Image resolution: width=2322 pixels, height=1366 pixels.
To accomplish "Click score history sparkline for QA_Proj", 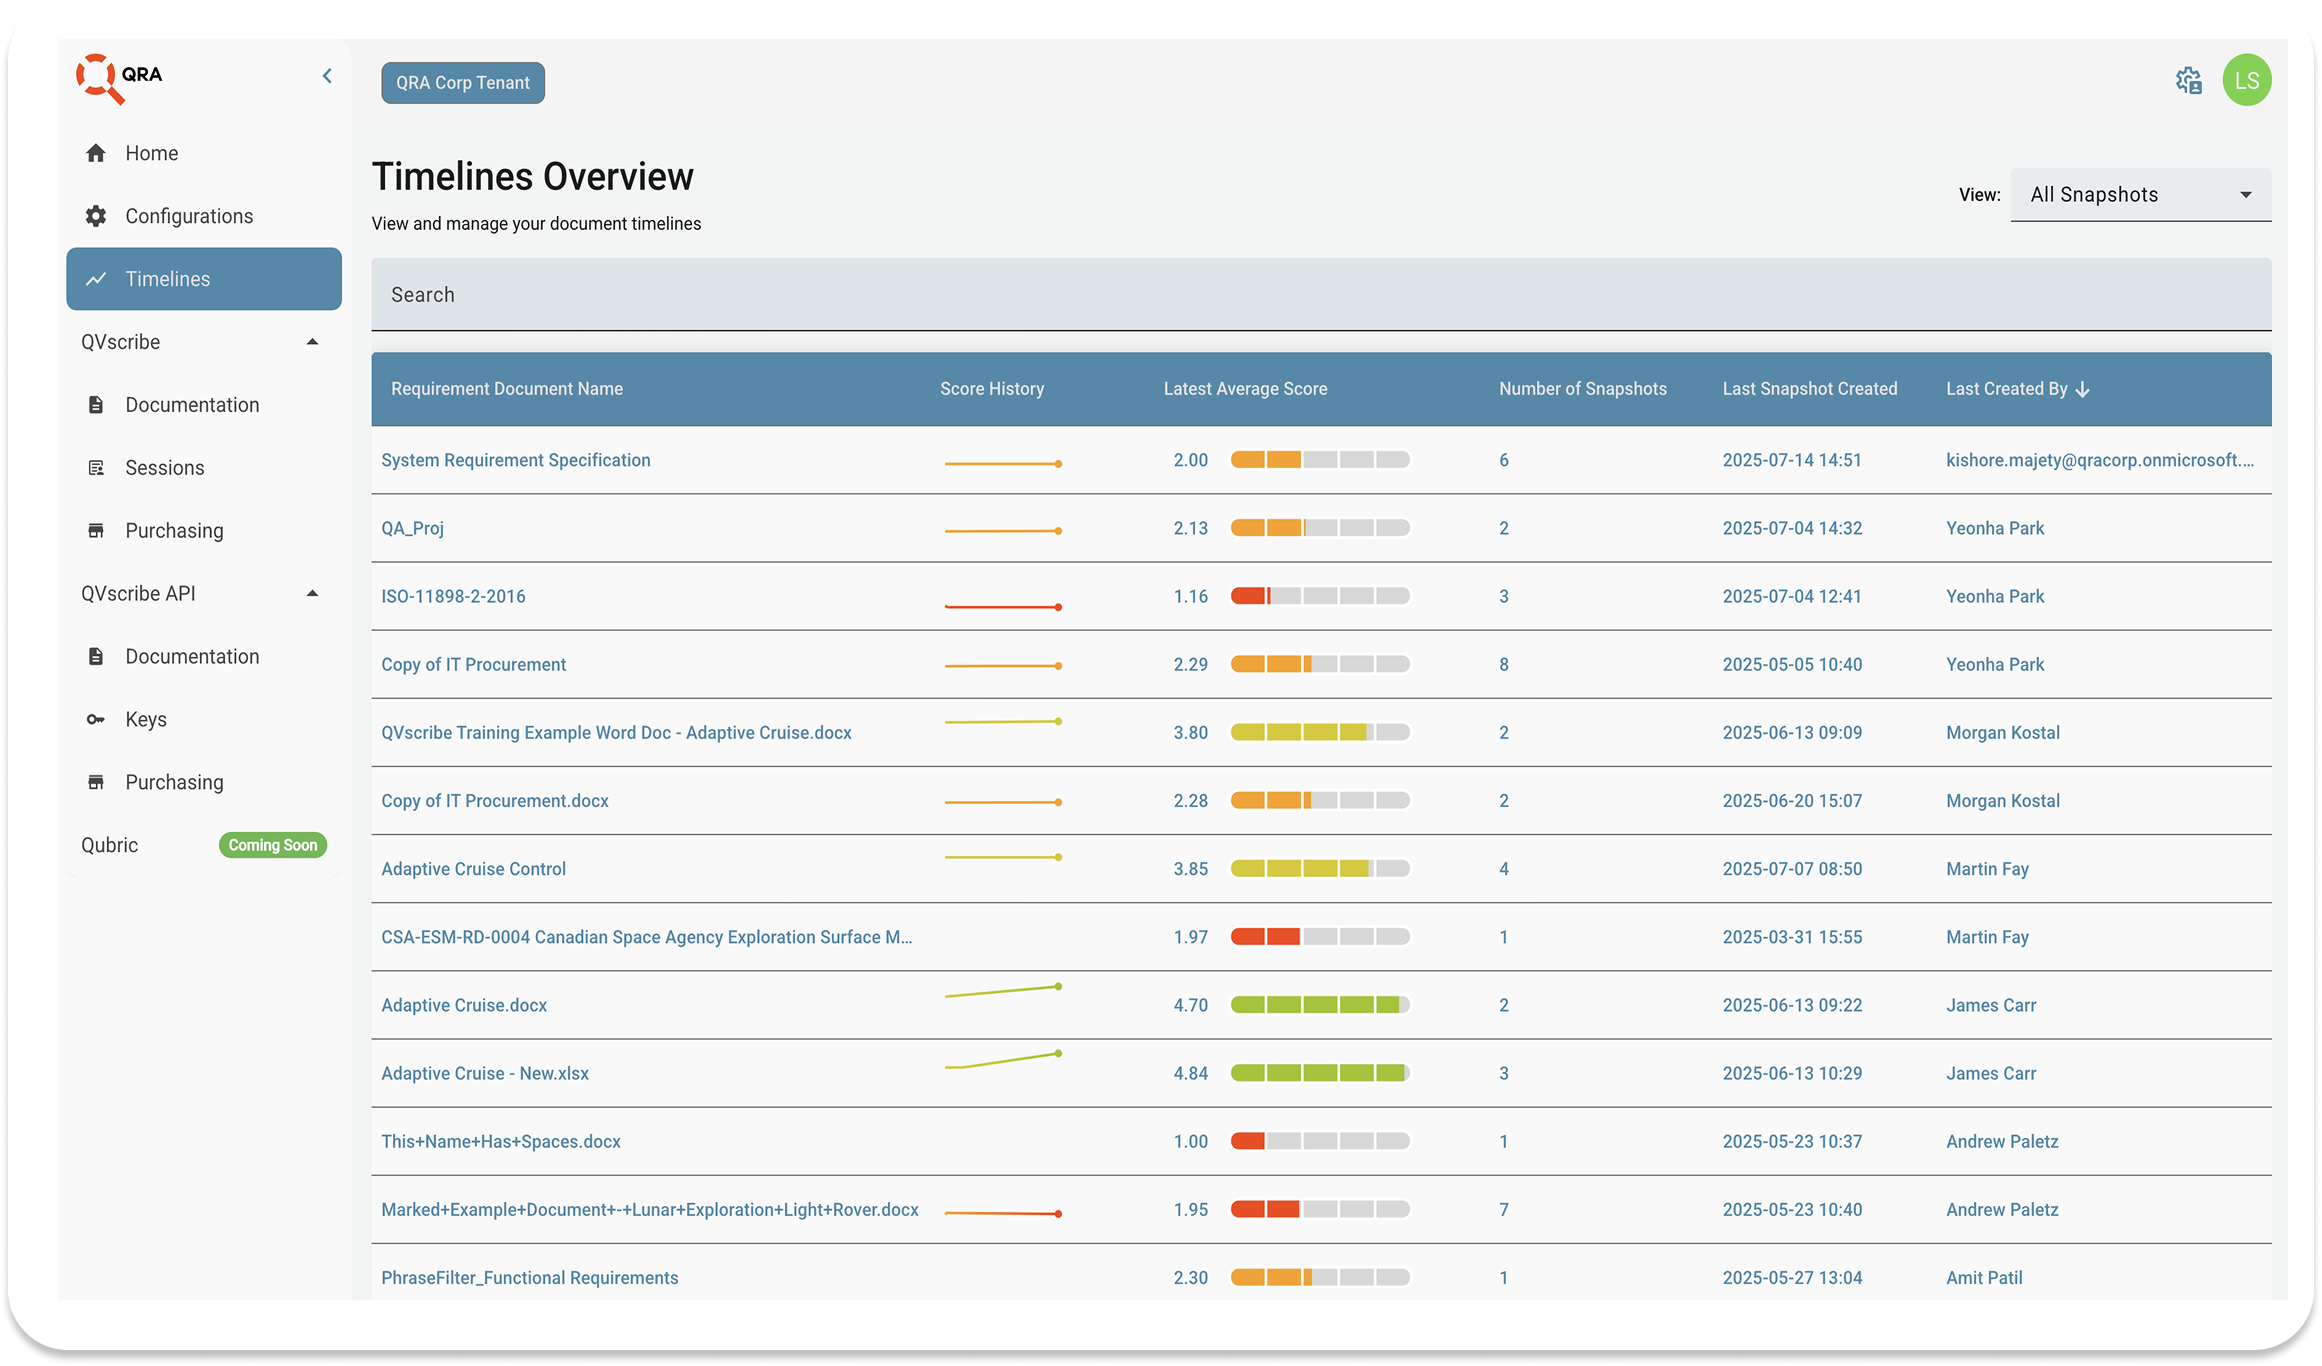I will click(1003, 531).
